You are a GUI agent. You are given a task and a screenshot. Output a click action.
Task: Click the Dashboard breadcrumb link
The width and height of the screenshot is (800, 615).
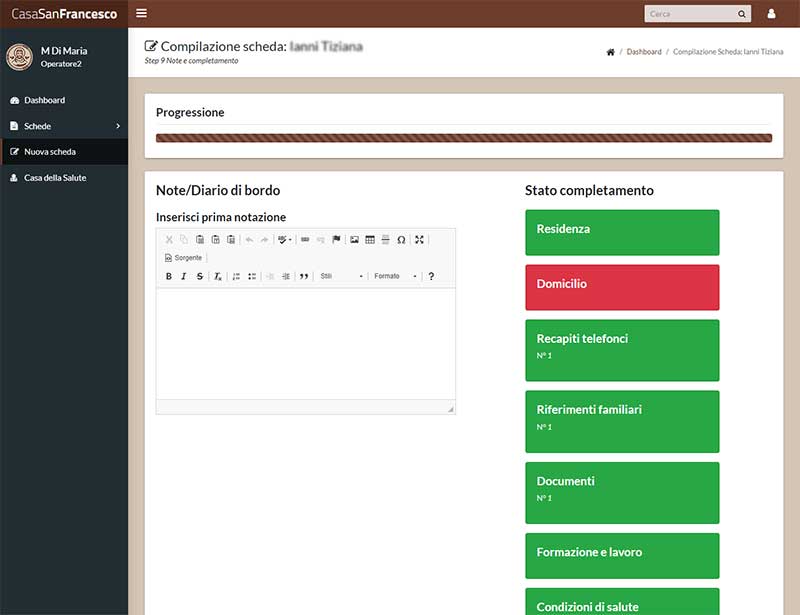(644, 52)
